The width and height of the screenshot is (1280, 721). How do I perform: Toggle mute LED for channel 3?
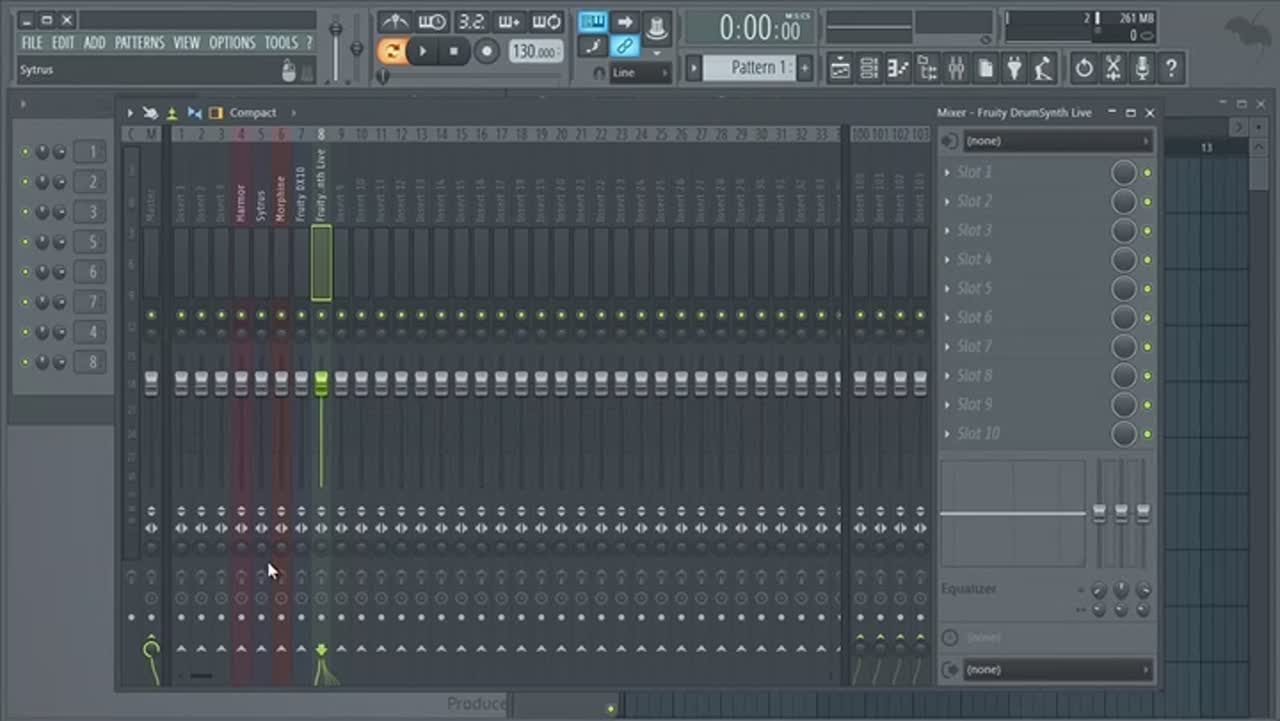tap(26, 212)
